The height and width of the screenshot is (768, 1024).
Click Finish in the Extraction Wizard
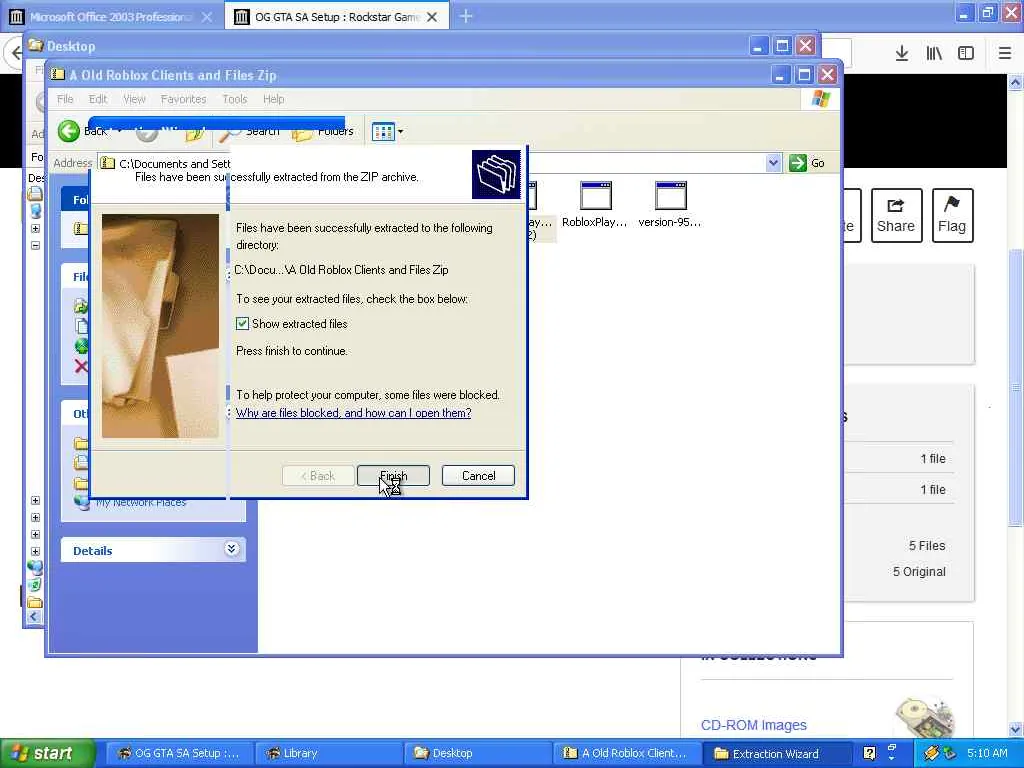click(393, 475)
